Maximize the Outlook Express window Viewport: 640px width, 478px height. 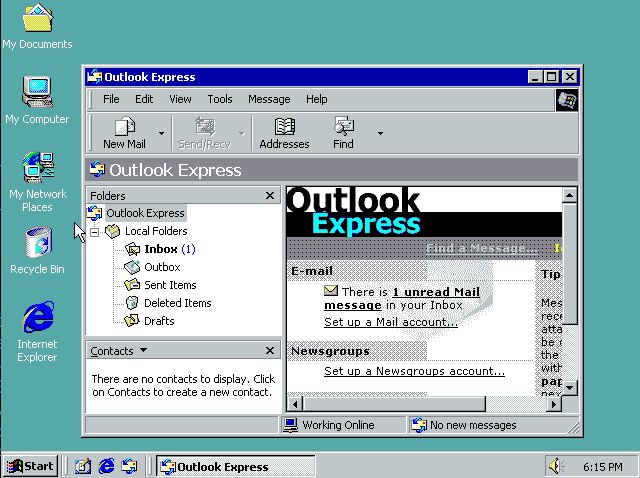[552, 77]
